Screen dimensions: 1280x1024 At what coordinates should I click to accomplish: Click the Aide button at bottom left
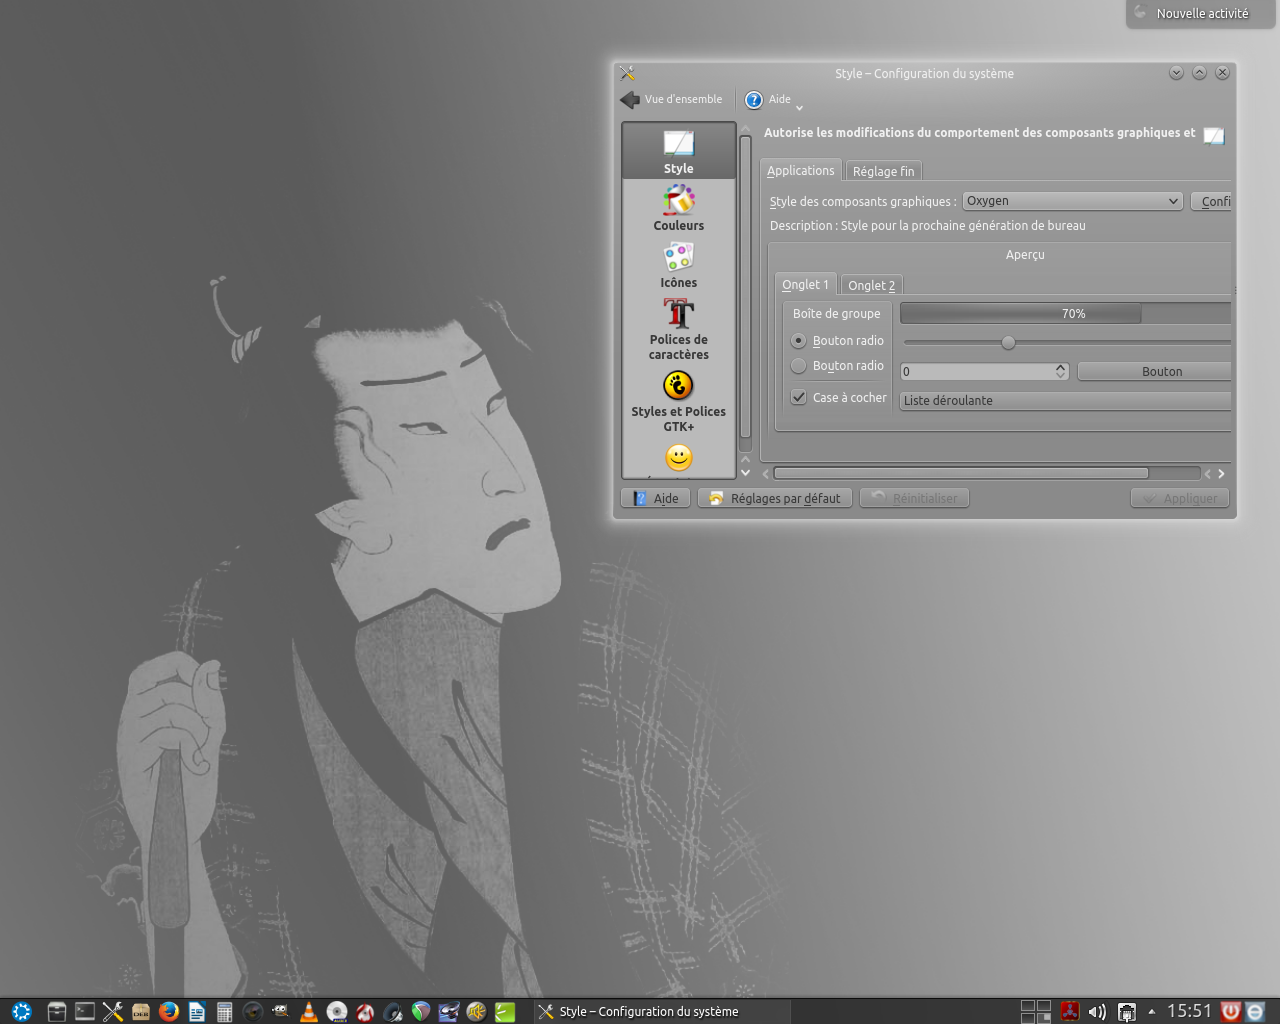[x=655, y=498]
